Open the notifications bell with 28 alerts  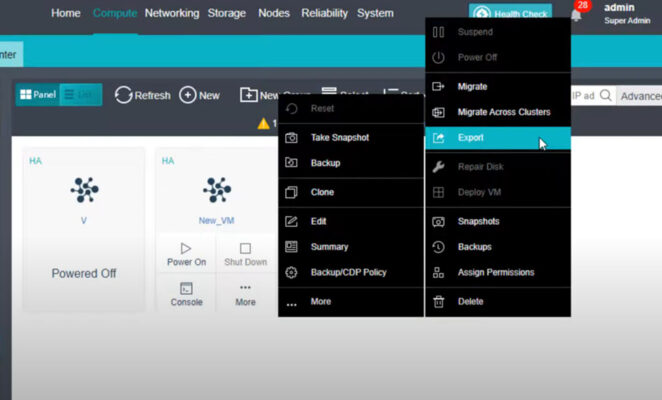pos(576,16)
